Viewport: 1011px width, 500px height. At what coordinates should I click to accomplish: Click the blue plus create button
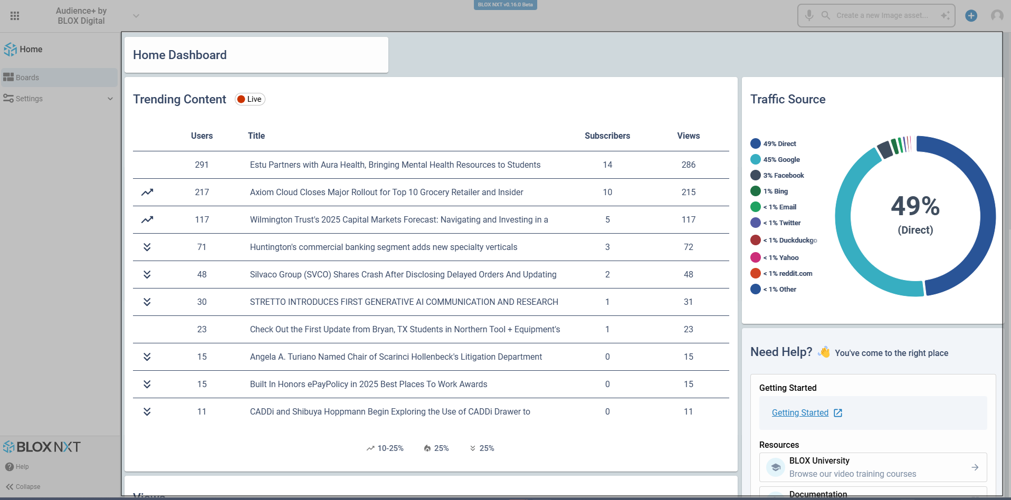coord(971,16)
